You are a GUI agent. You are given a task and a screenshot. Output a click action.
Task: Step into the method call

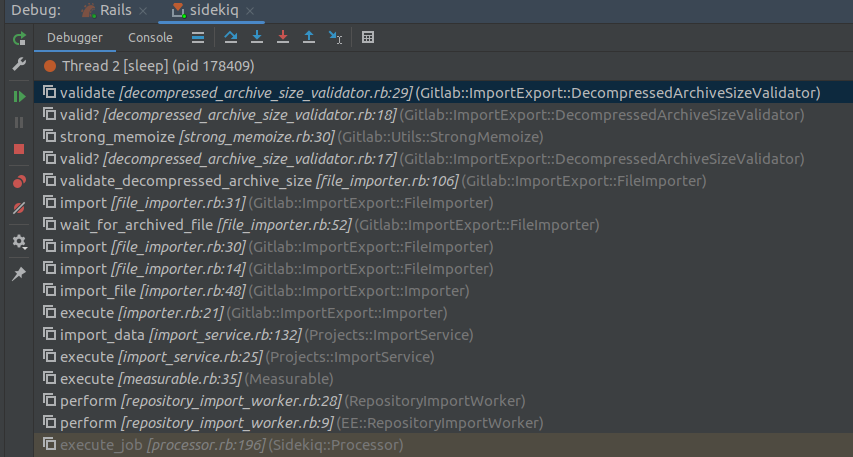(x=257, y=37)
